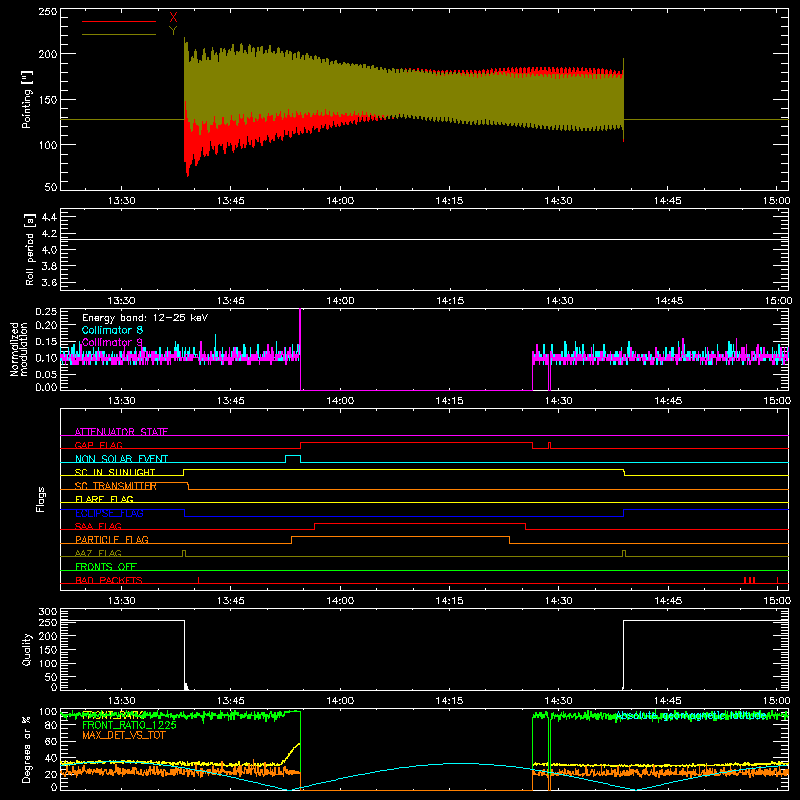The height and width of the screenshot is (800, 800).
Task: Click 13:30 label below the Pointing plot
Action: pyautogui.click(x=122, y=201)
